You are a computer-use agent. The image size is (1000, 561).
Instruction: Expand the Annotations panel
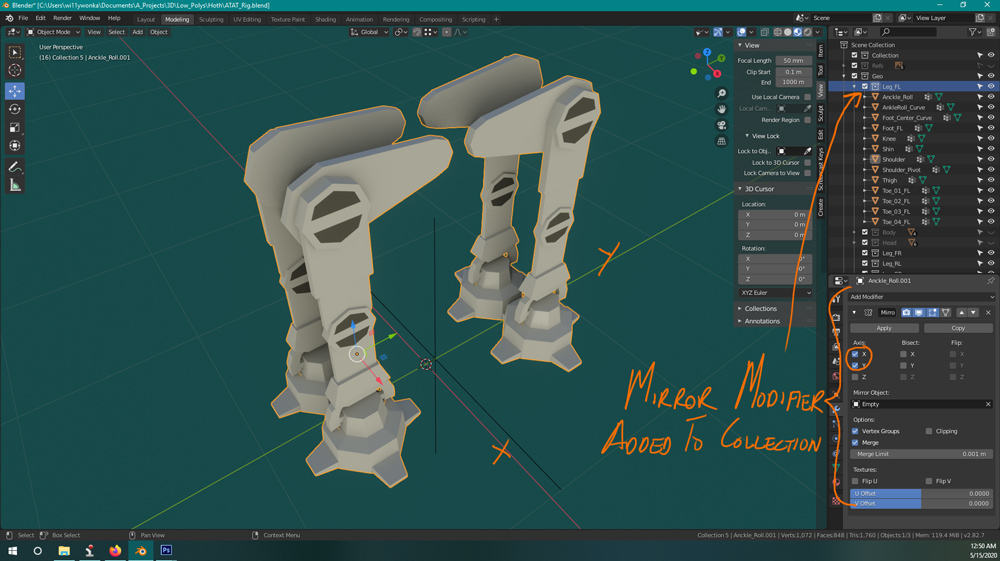776,321
